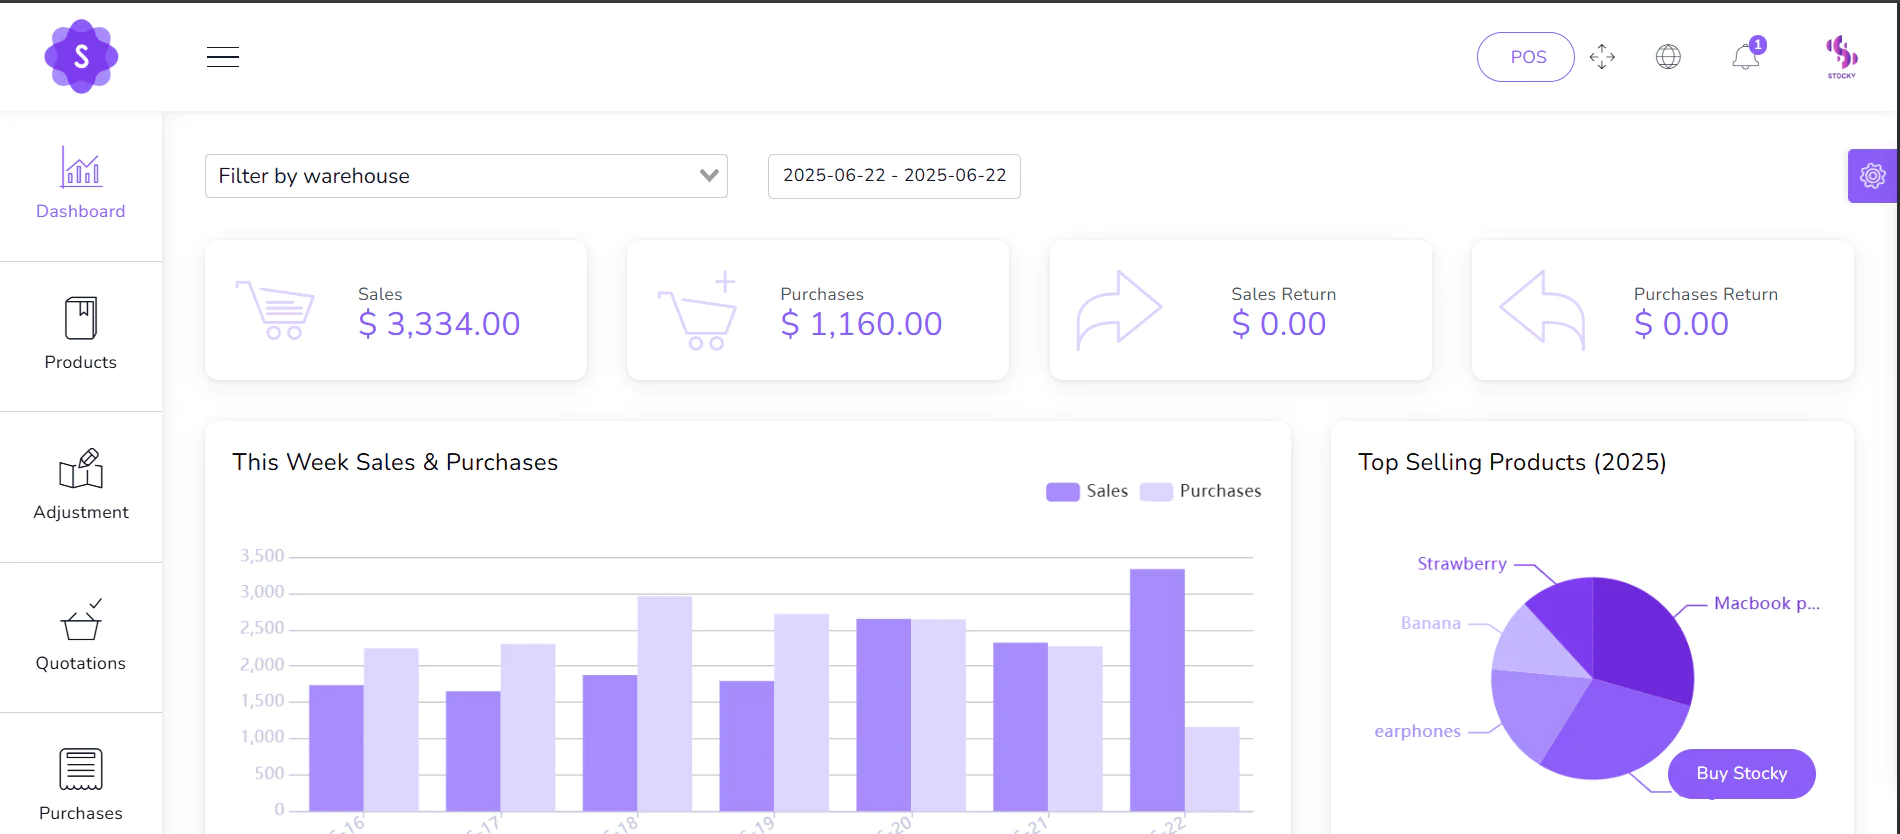Open the user profile avatar menu
Viewport: 1900px width, 834px height.
click(x=1841, y=56)
